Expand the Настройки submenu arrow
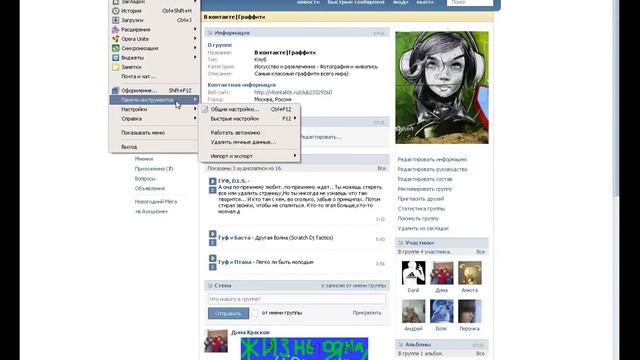This screenshot has width=640, height=360. tap(195, 109)
